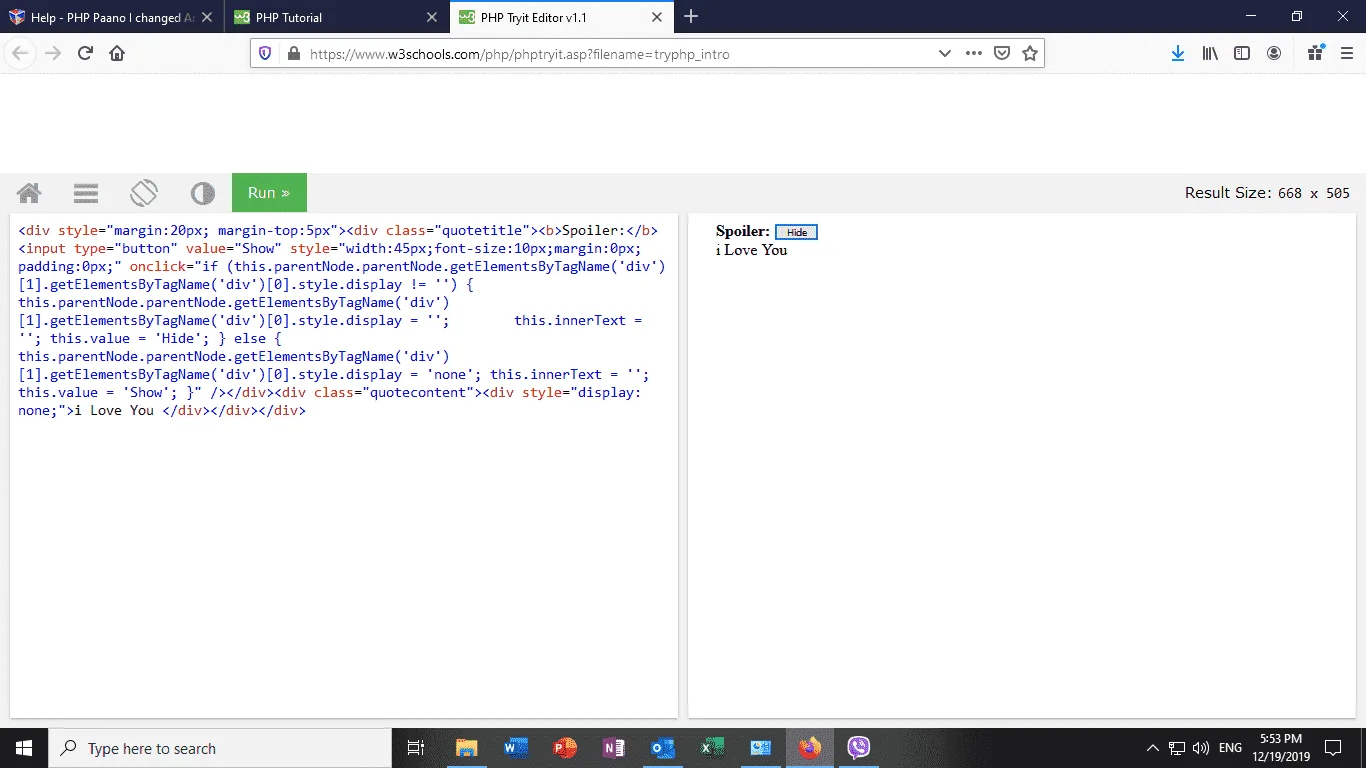Save page to Pocket
The height and width of the screenshot is (768, 1366).
pos(1002,54)
